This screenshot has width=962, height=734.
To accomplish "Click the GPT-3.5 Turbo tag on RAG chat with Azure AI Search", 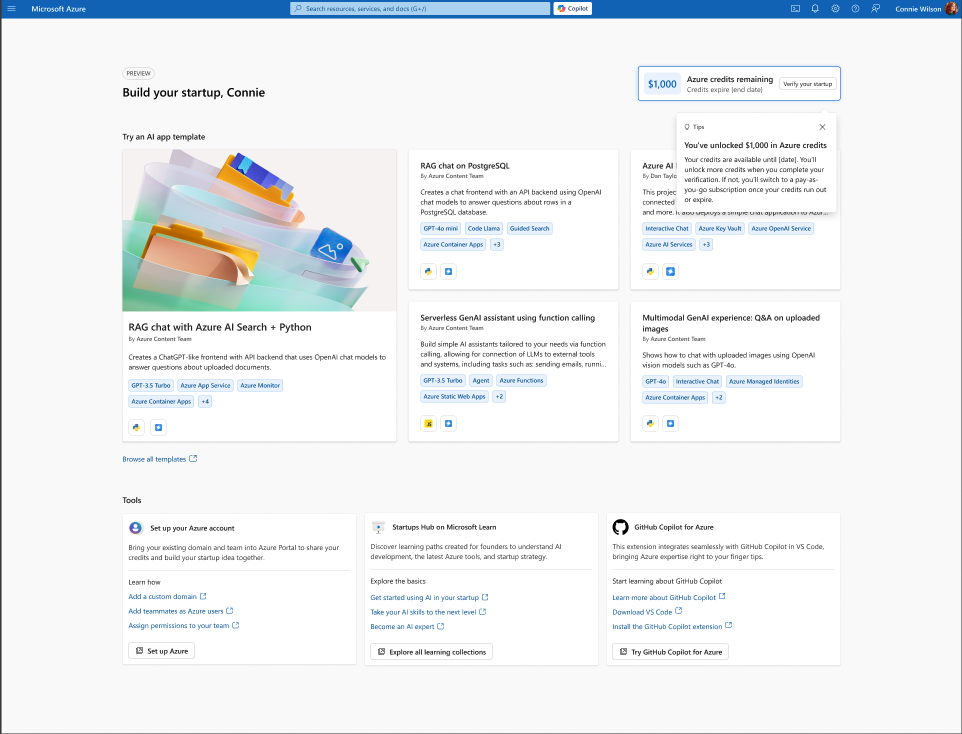I will 150,385.
